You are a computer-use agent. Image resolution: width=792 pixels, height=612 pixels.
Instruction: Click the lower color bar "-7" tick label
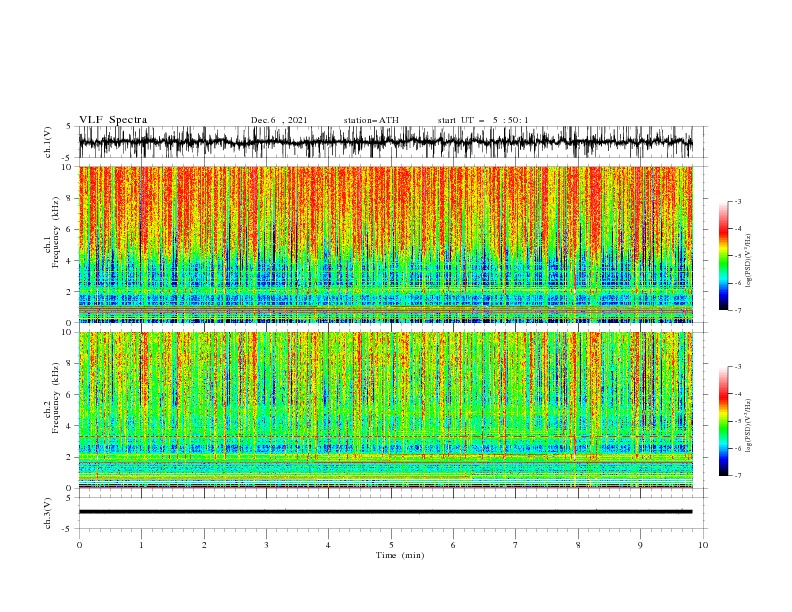pos(738,476)
